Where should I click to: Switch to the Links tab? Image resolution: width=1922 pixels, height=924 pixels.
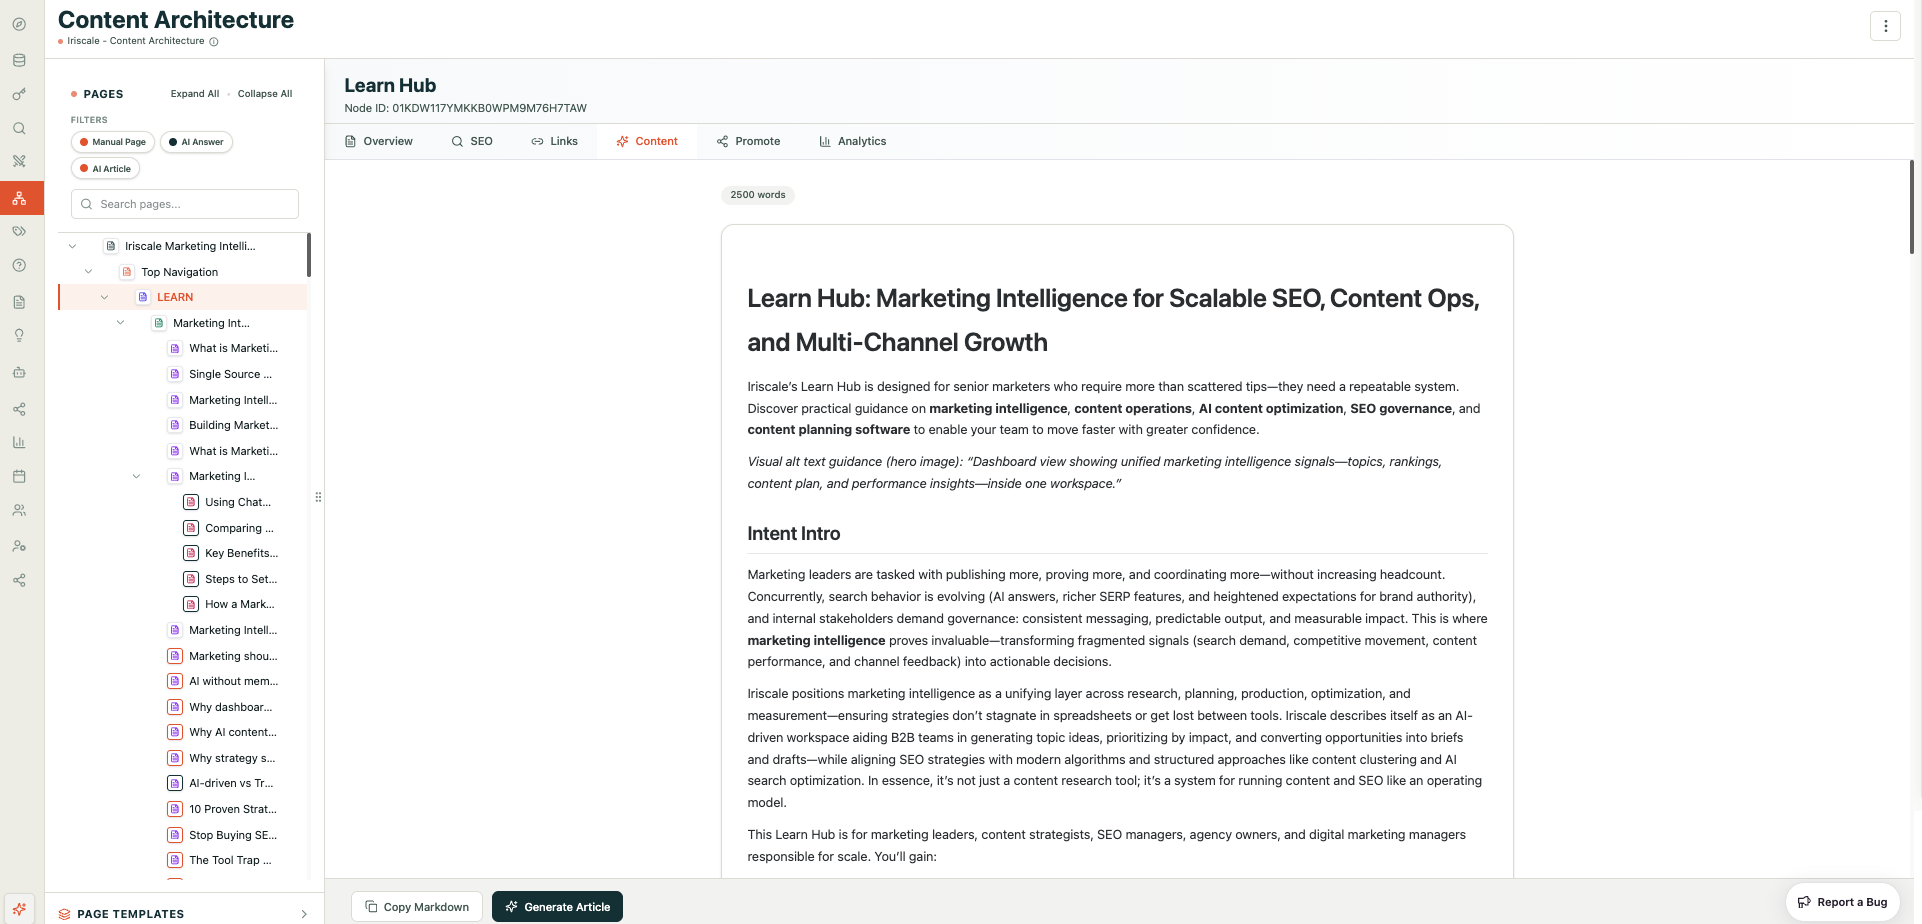pyautogui.click(x=554, y=142)
